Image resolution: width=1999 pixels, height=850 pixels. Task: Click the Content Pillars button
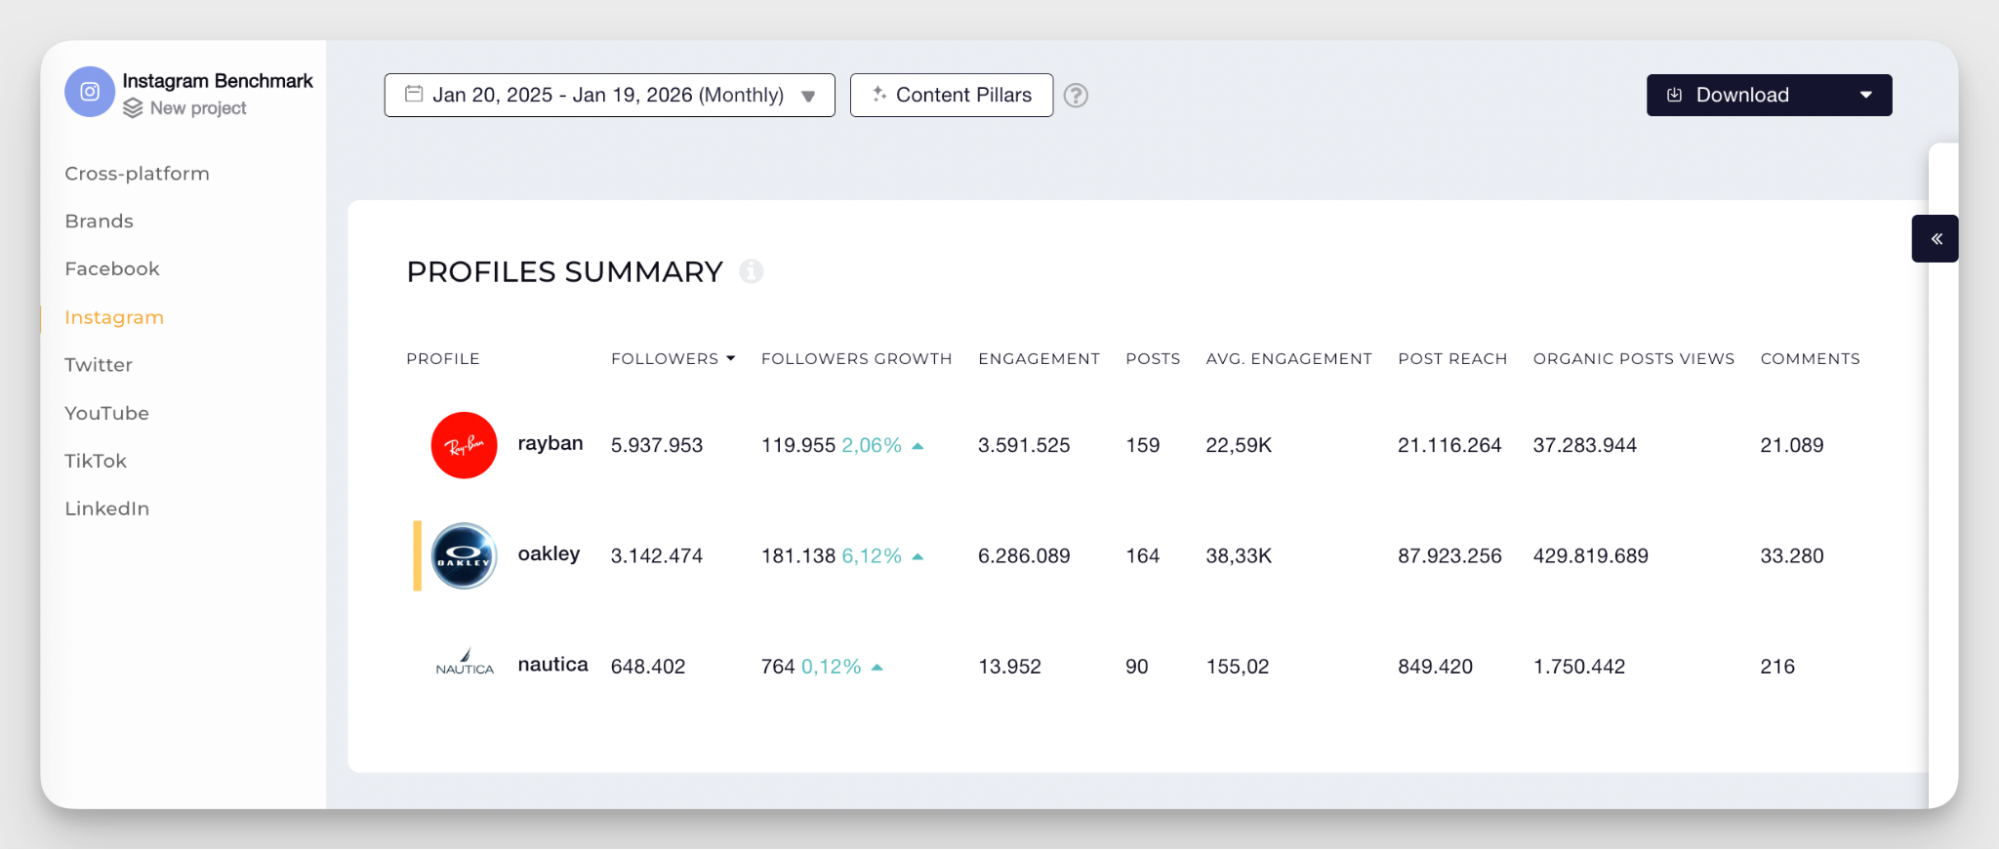pyautogui.click(x=951, y=95)
